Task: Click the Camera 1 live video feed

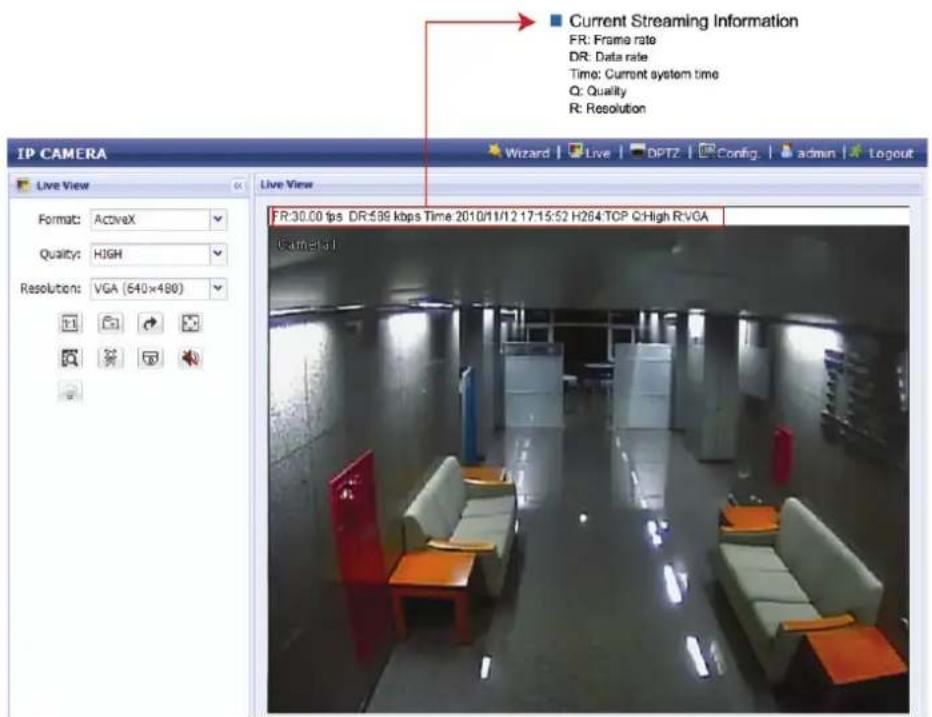Action: pos(588,468)
